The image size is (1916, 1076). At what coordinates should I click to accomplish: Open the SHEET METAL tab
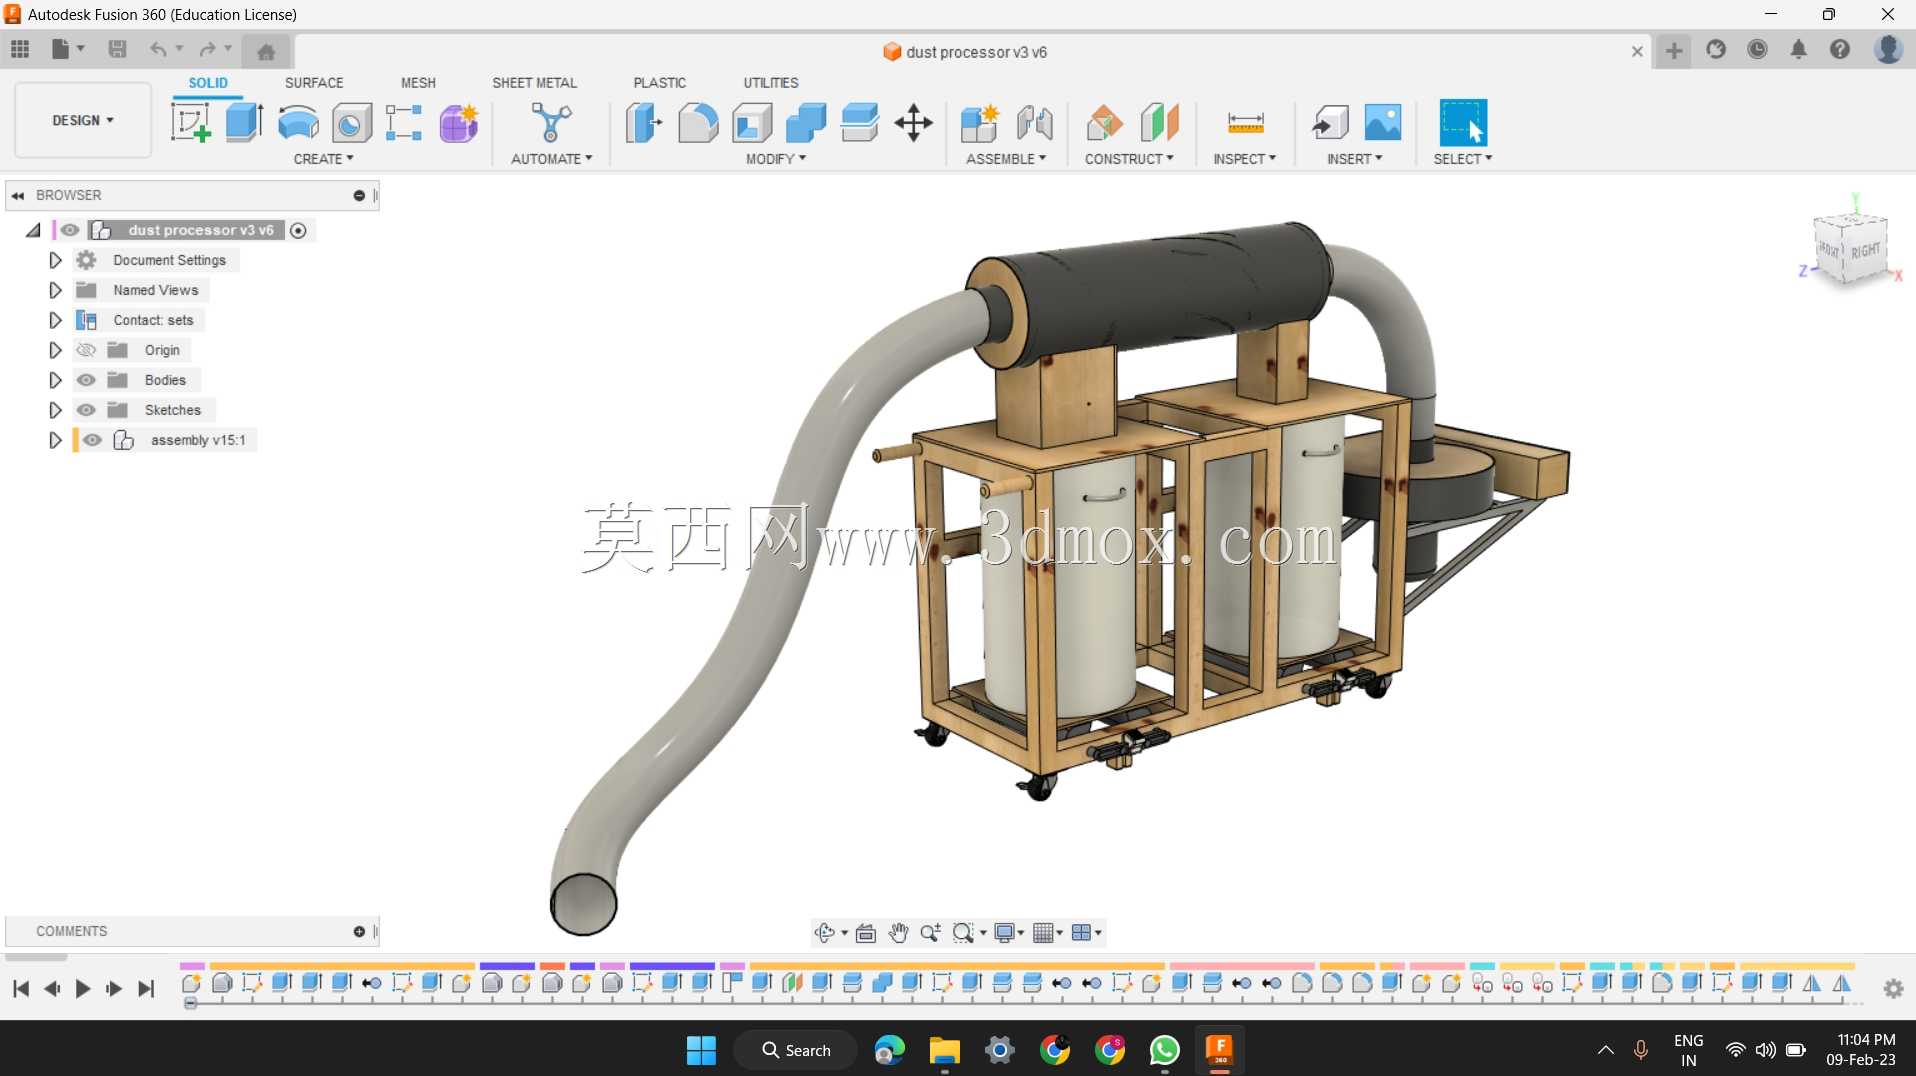[x=535, y=83]
